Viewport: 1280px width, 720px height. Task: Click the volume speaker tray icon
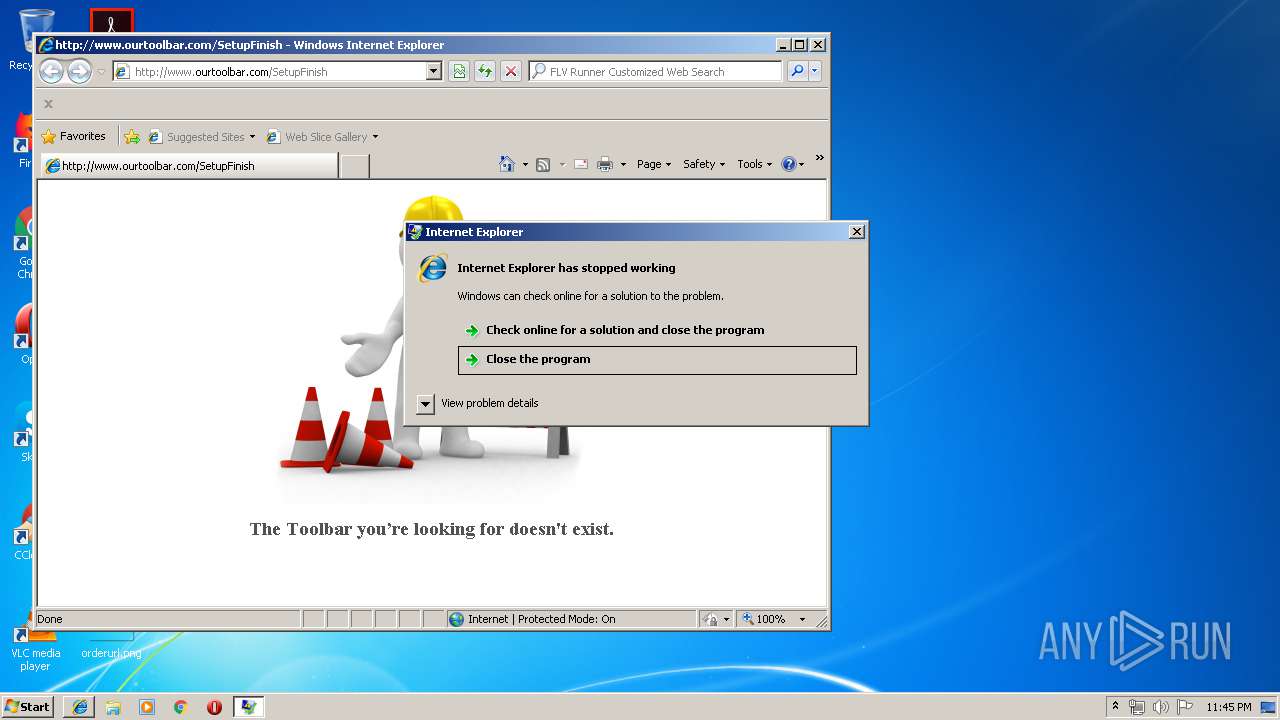click(x=1161, y=706)
